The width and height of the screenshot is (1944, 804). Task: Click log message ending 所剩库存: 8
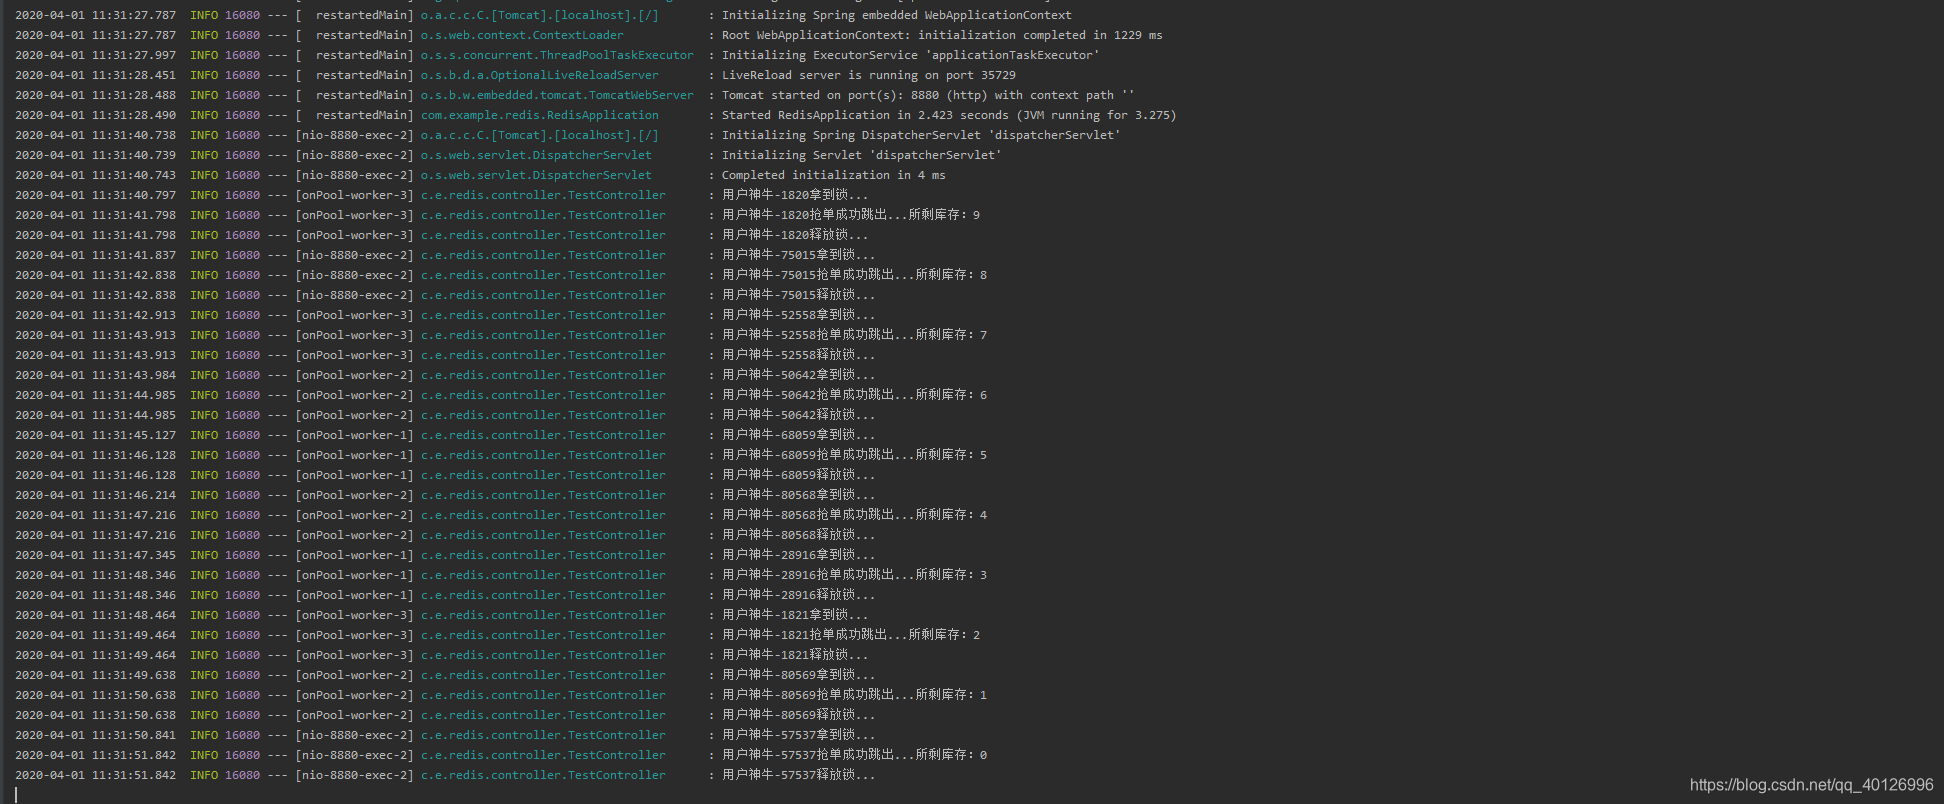(855, 275)
